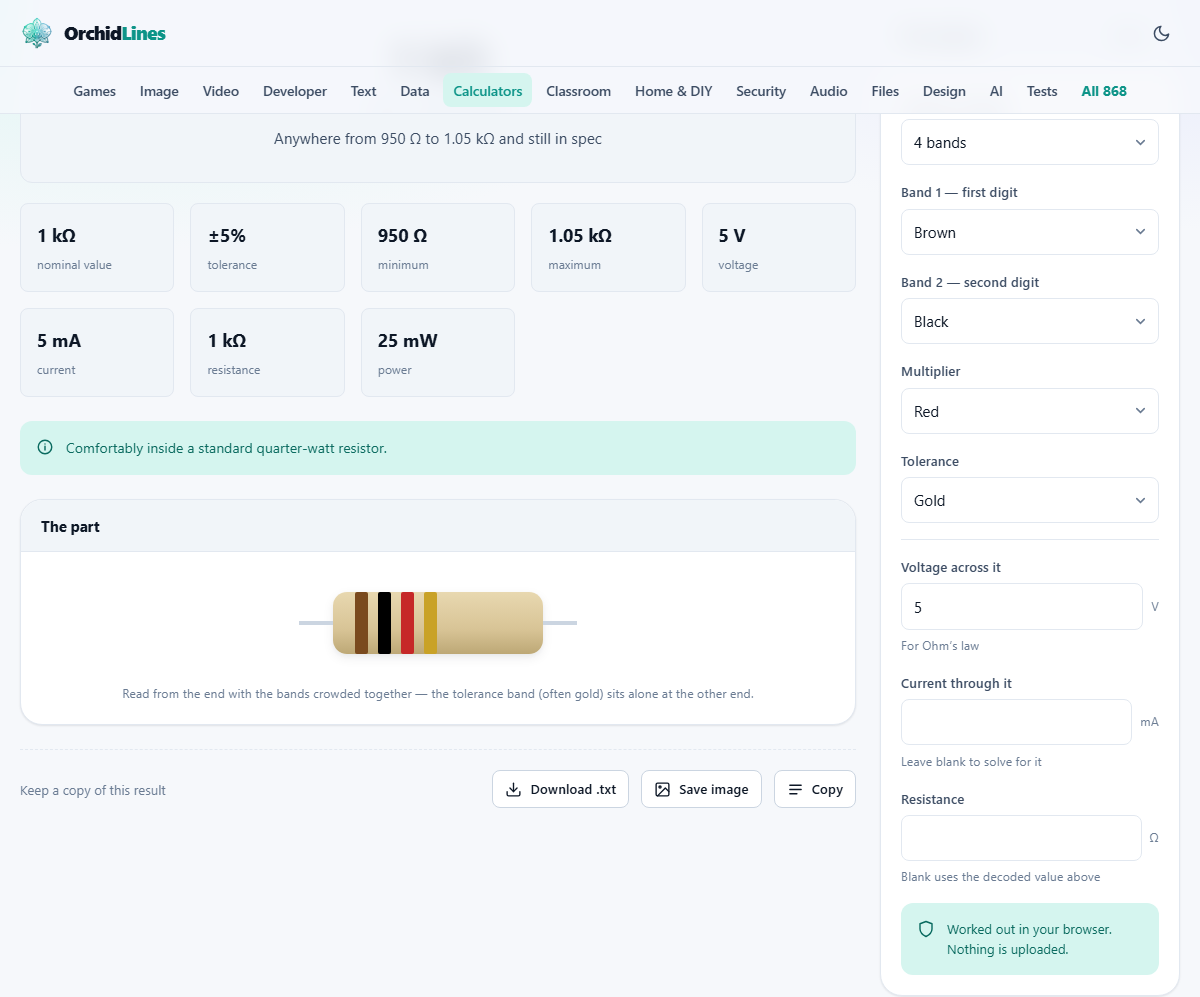Click 'Worked out in your browser' notice
1200x997 pixels.
1029,939
